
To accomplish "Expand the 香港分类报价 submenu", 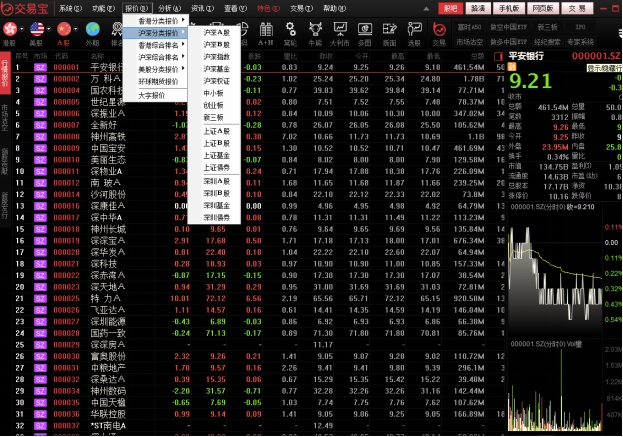I will pos(160,20).
